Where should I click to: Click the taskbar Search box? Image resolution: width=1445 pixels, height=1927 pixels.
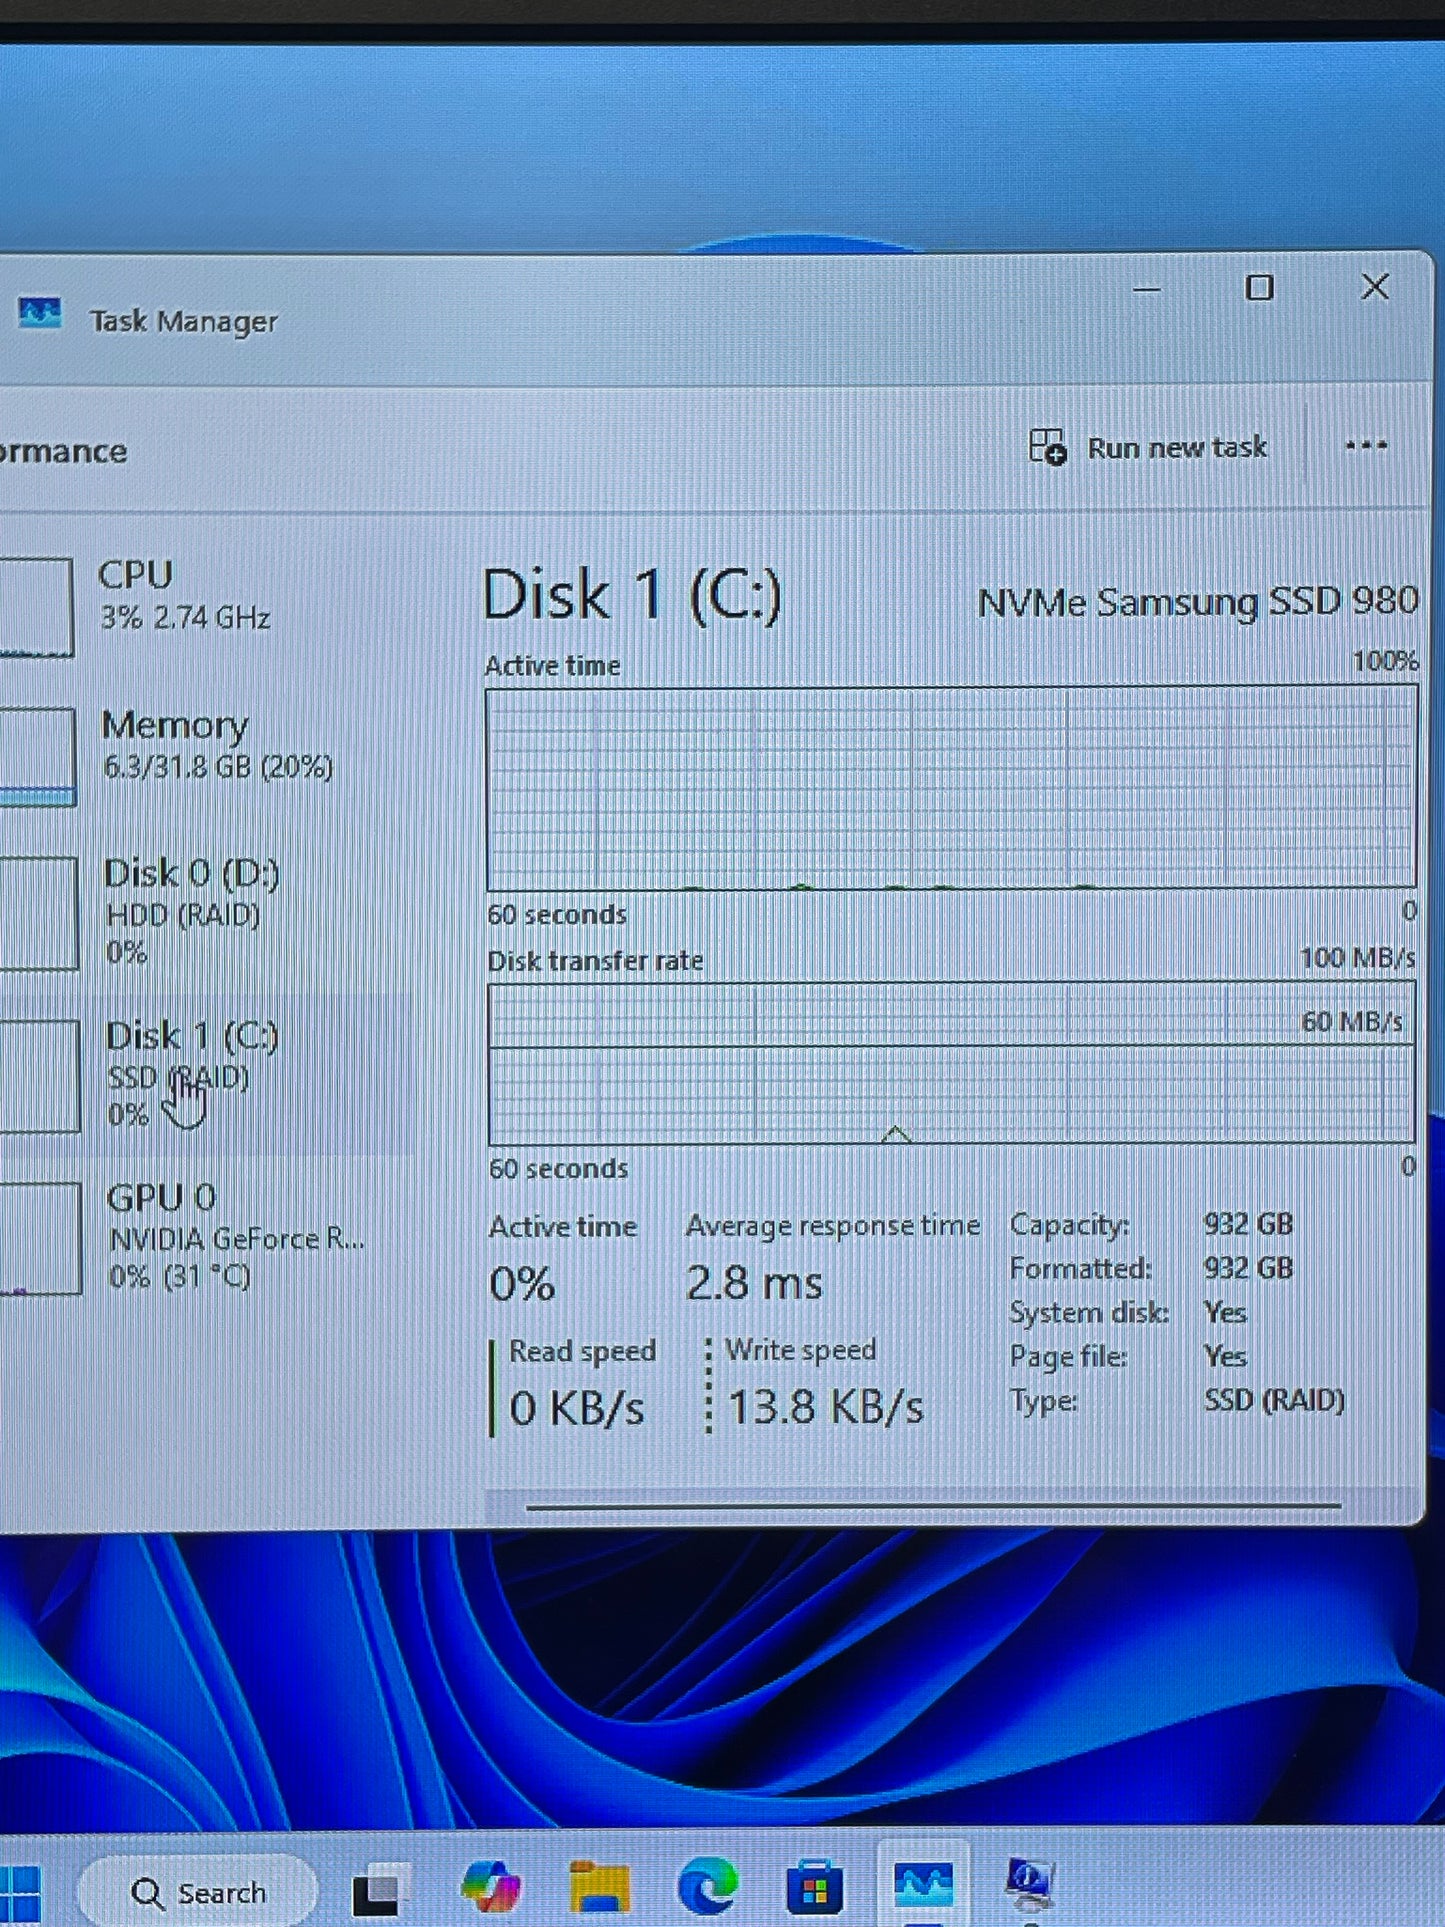pos(198,1892)
